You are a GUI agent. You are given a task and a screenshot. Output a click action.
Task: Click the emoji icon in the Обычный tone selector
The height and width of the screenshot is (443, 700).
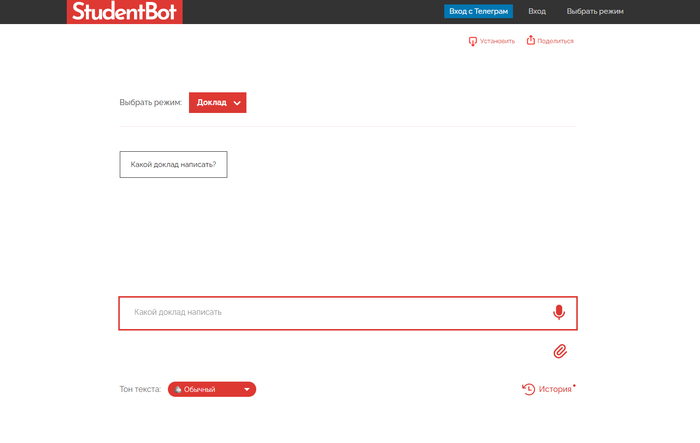177,389
